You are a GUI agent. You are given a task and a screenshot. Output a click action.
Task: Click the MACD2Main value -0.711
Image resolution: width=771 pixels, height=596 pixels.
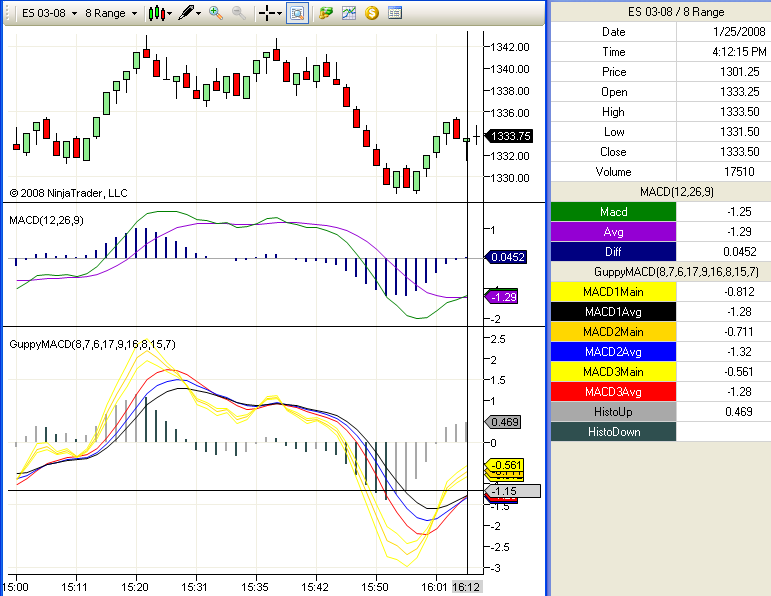click(x=739, y=332)
